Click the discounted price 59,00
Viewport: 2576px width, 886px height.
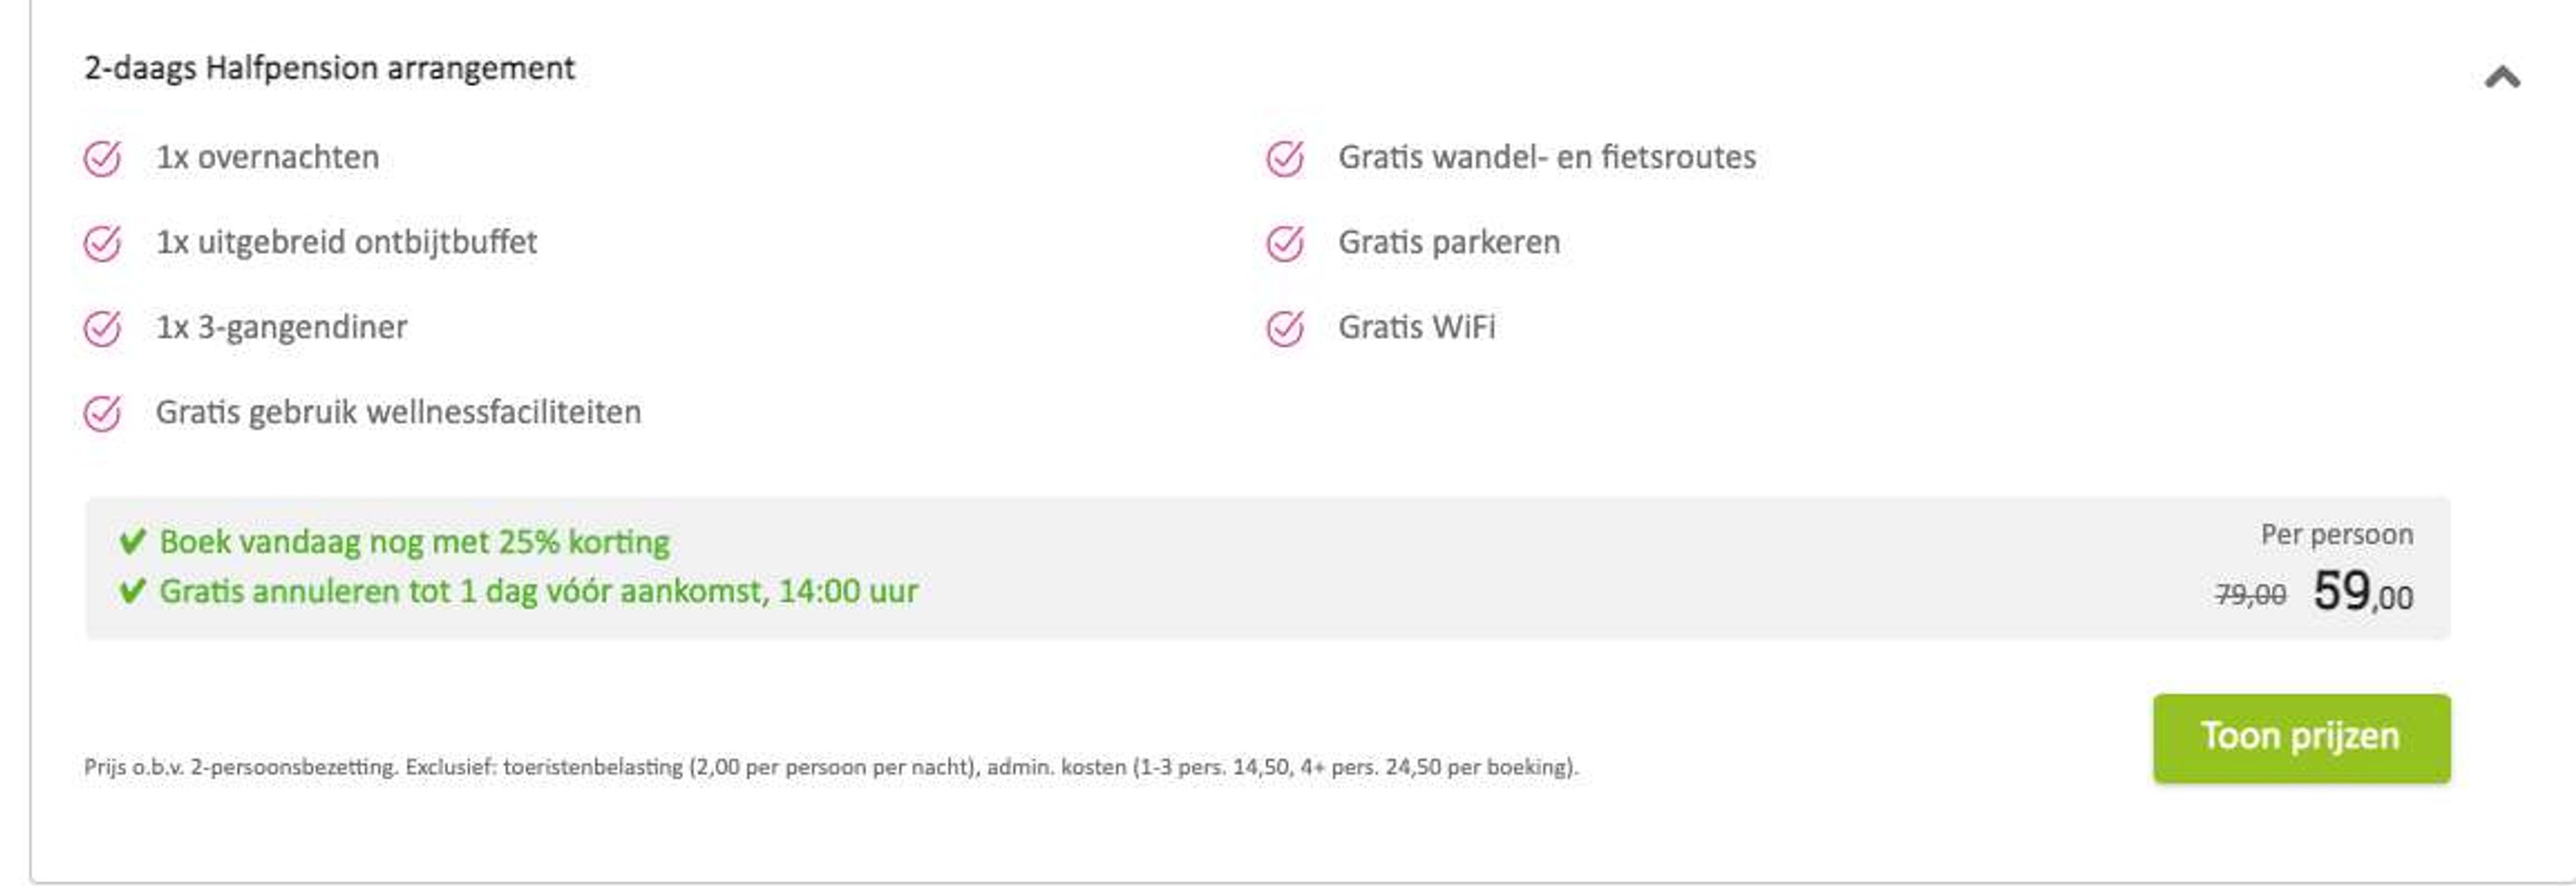coord(2362,591)
